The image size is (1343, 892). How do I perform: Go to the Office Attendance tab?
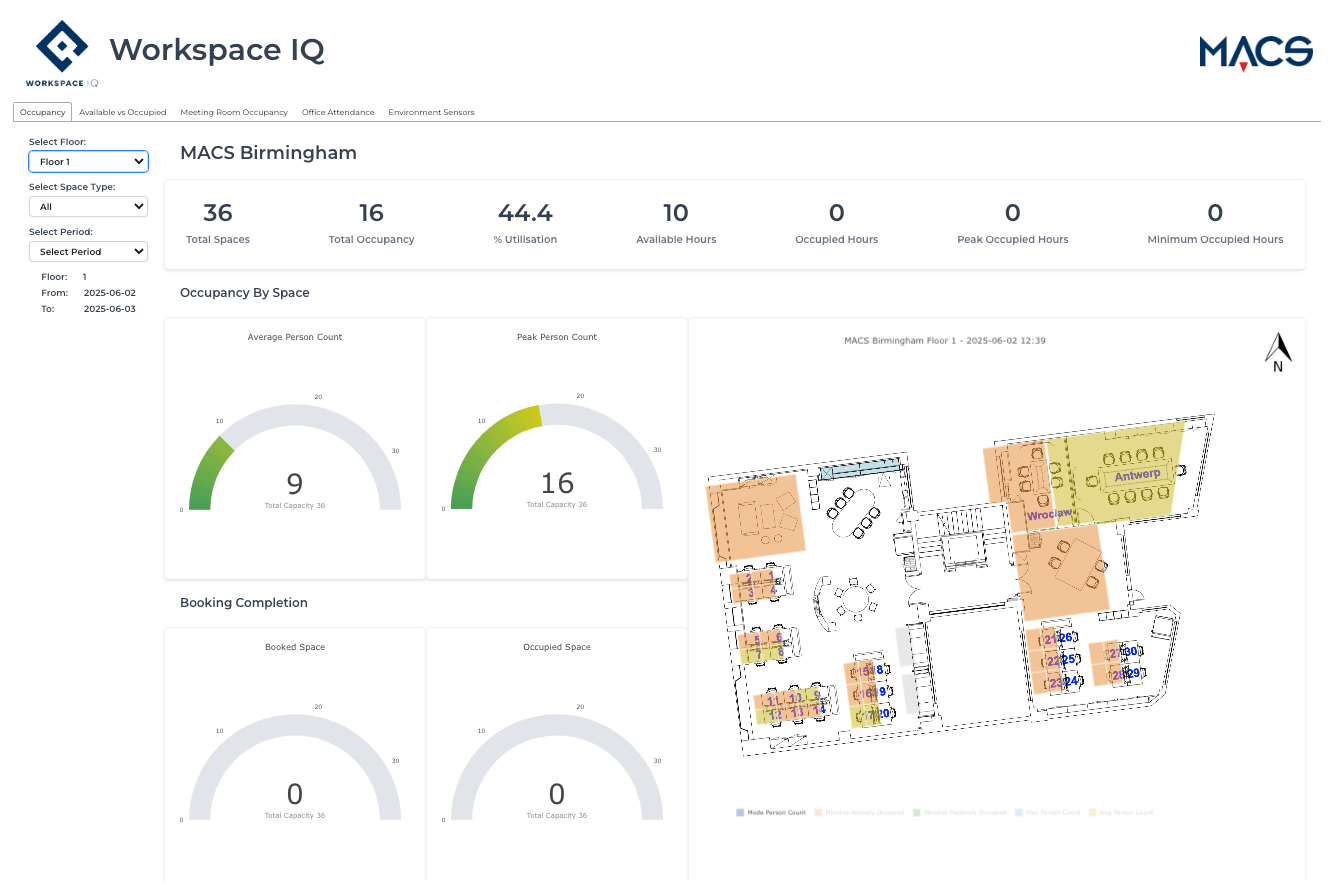click(338, 112)
